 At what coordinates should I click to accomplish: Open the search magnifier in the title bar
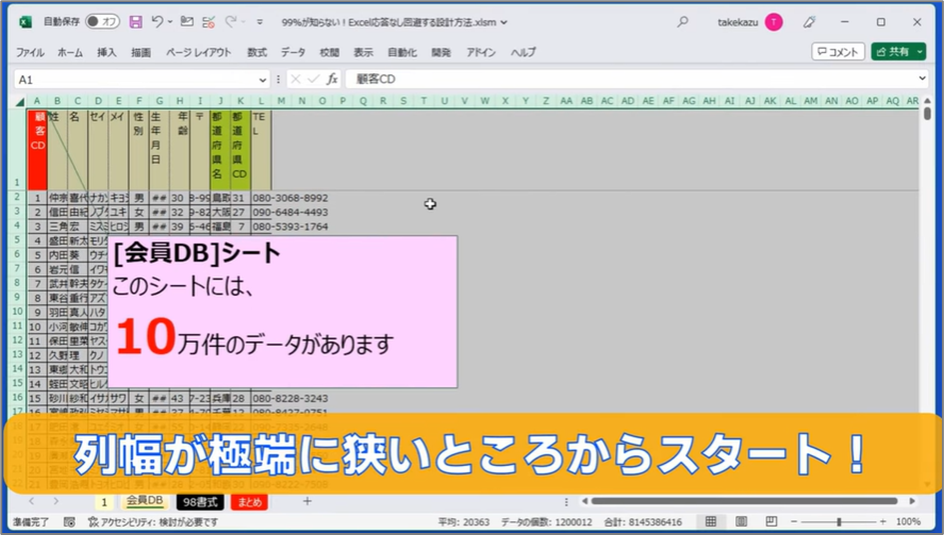(x=683, y=21)
